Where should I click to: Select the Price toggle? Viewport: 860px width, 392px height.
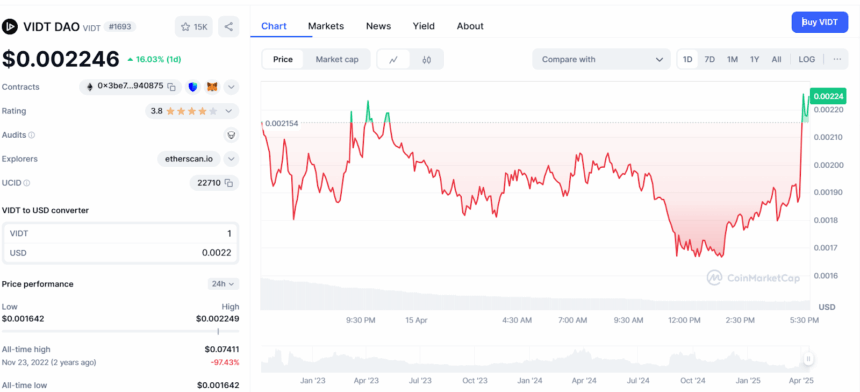283,59
